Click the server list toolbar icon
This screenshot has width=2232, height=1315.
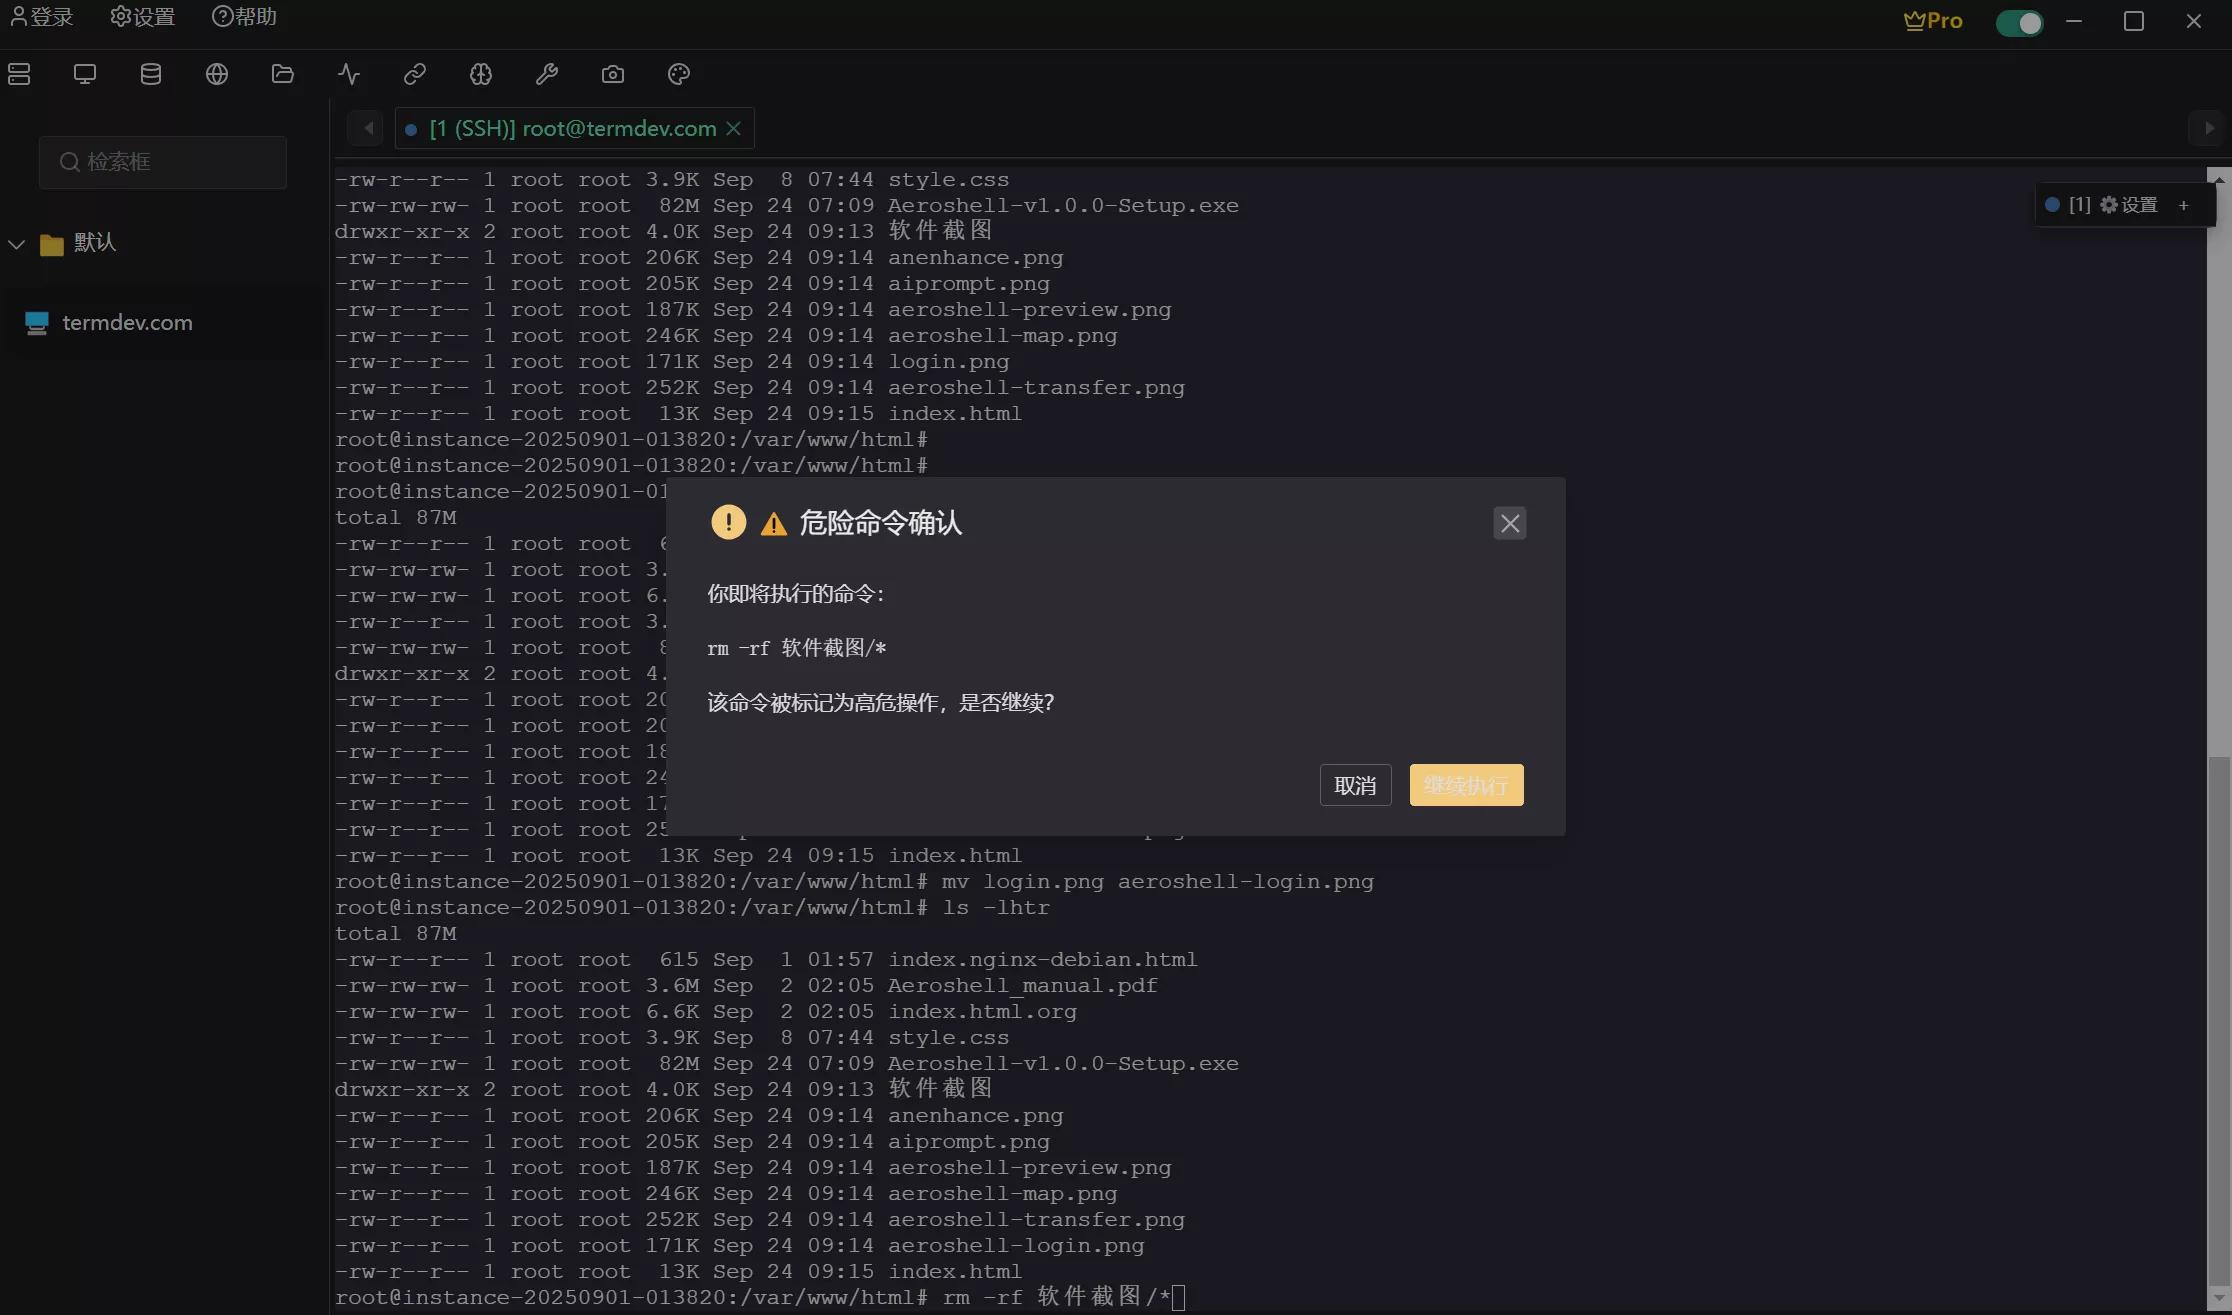click(x=19, y=74)
